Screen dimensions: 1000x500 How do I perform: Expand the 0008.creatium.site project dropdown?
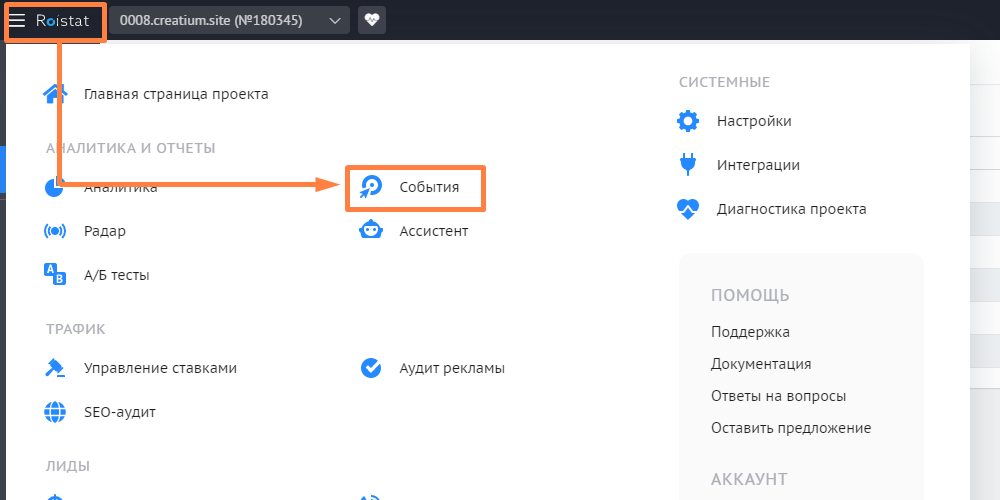pyautogui.click(x=230, y=20)
